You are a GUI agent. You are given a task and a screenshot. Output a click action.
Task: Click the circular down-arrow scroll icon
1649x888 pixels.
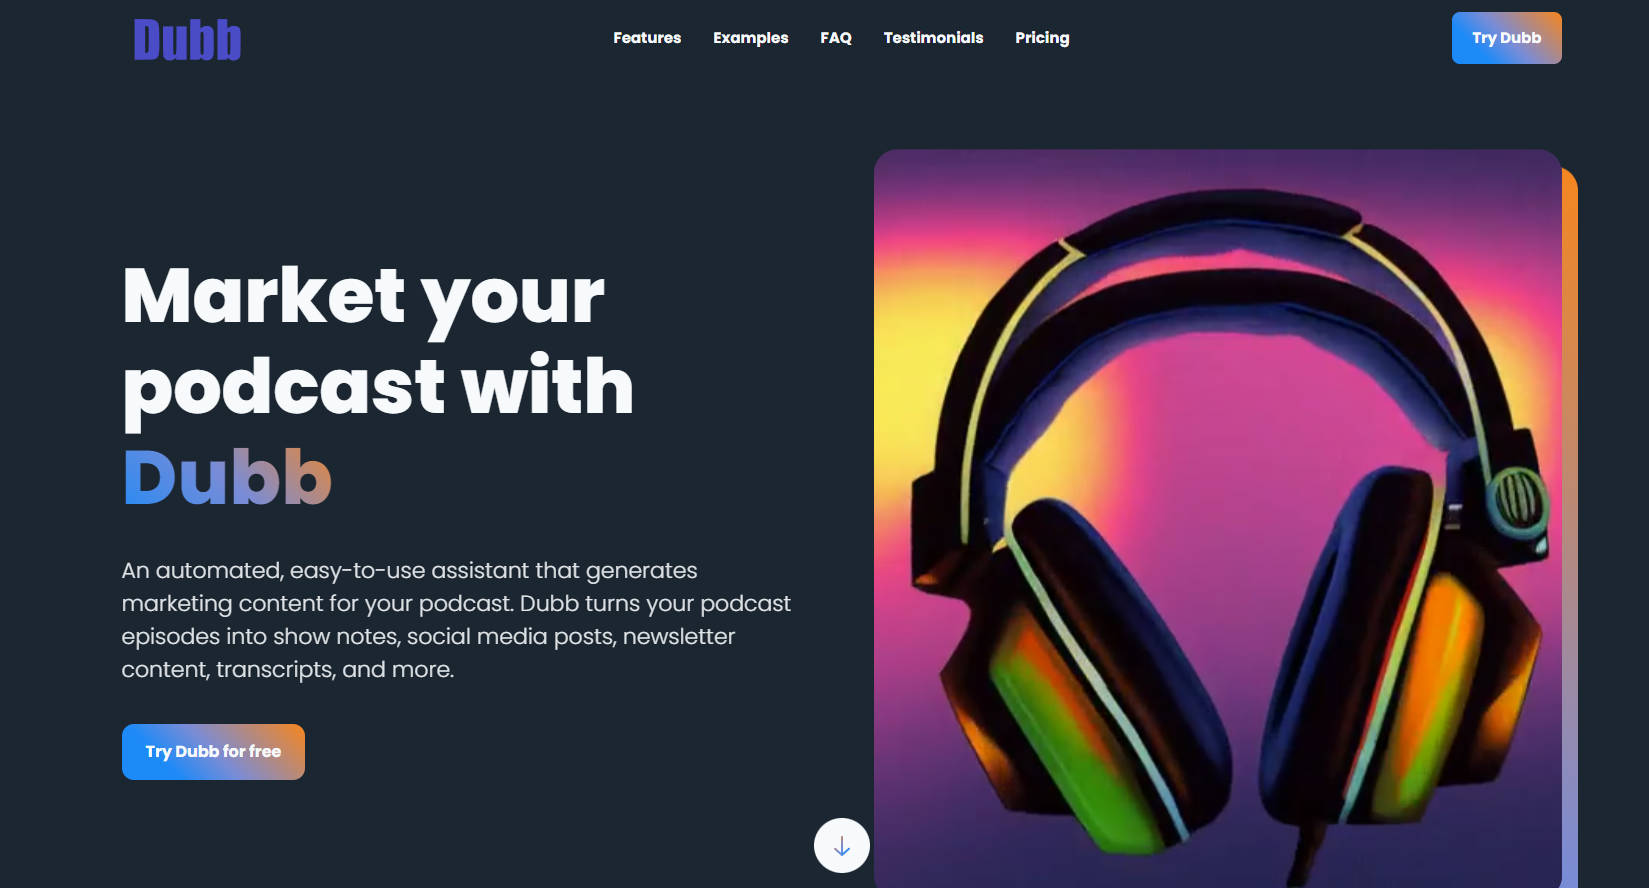(x=842, y=845)
